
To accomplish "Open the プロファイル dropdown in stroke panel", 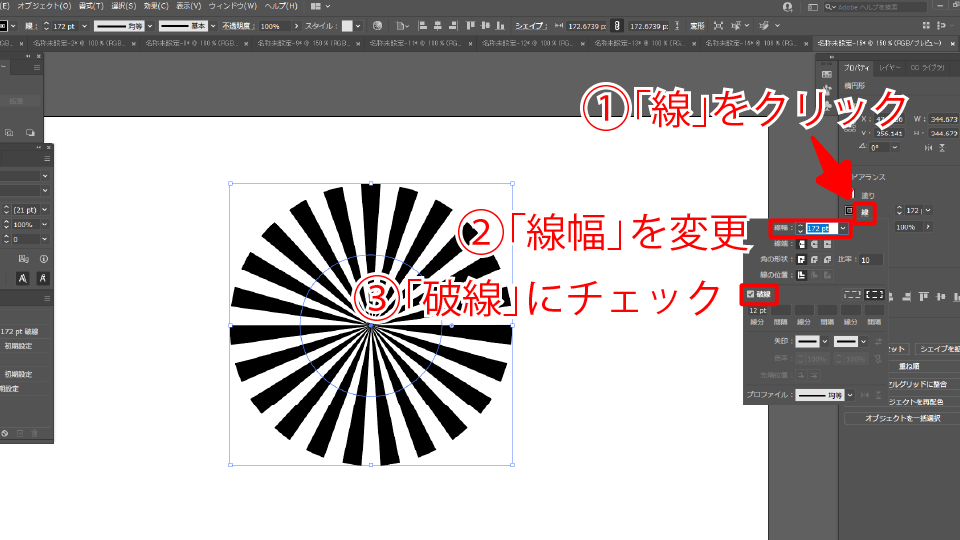I will coord(850,395).
